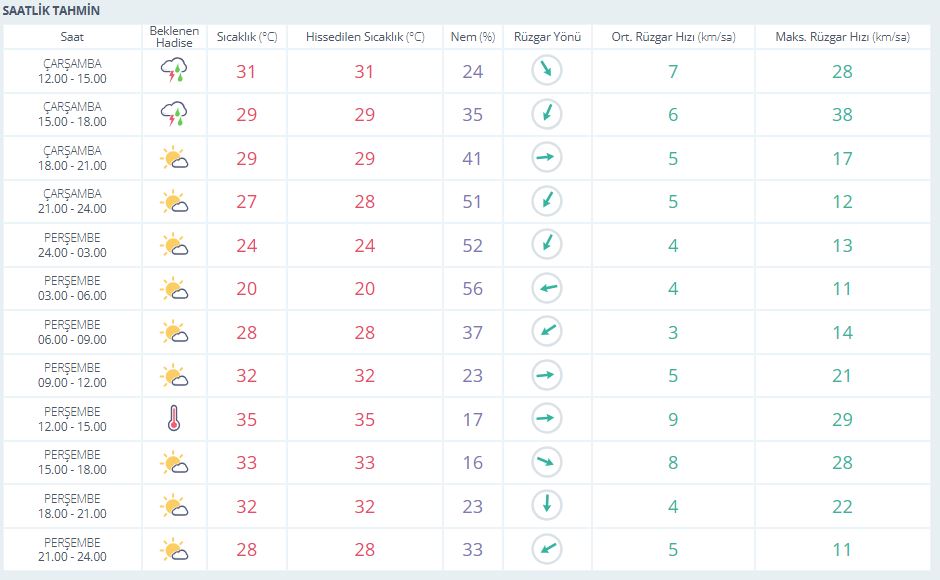
Task: Click wind direction arrow for Perşembe 03.00 - 06.00
Action: (547, 288)
